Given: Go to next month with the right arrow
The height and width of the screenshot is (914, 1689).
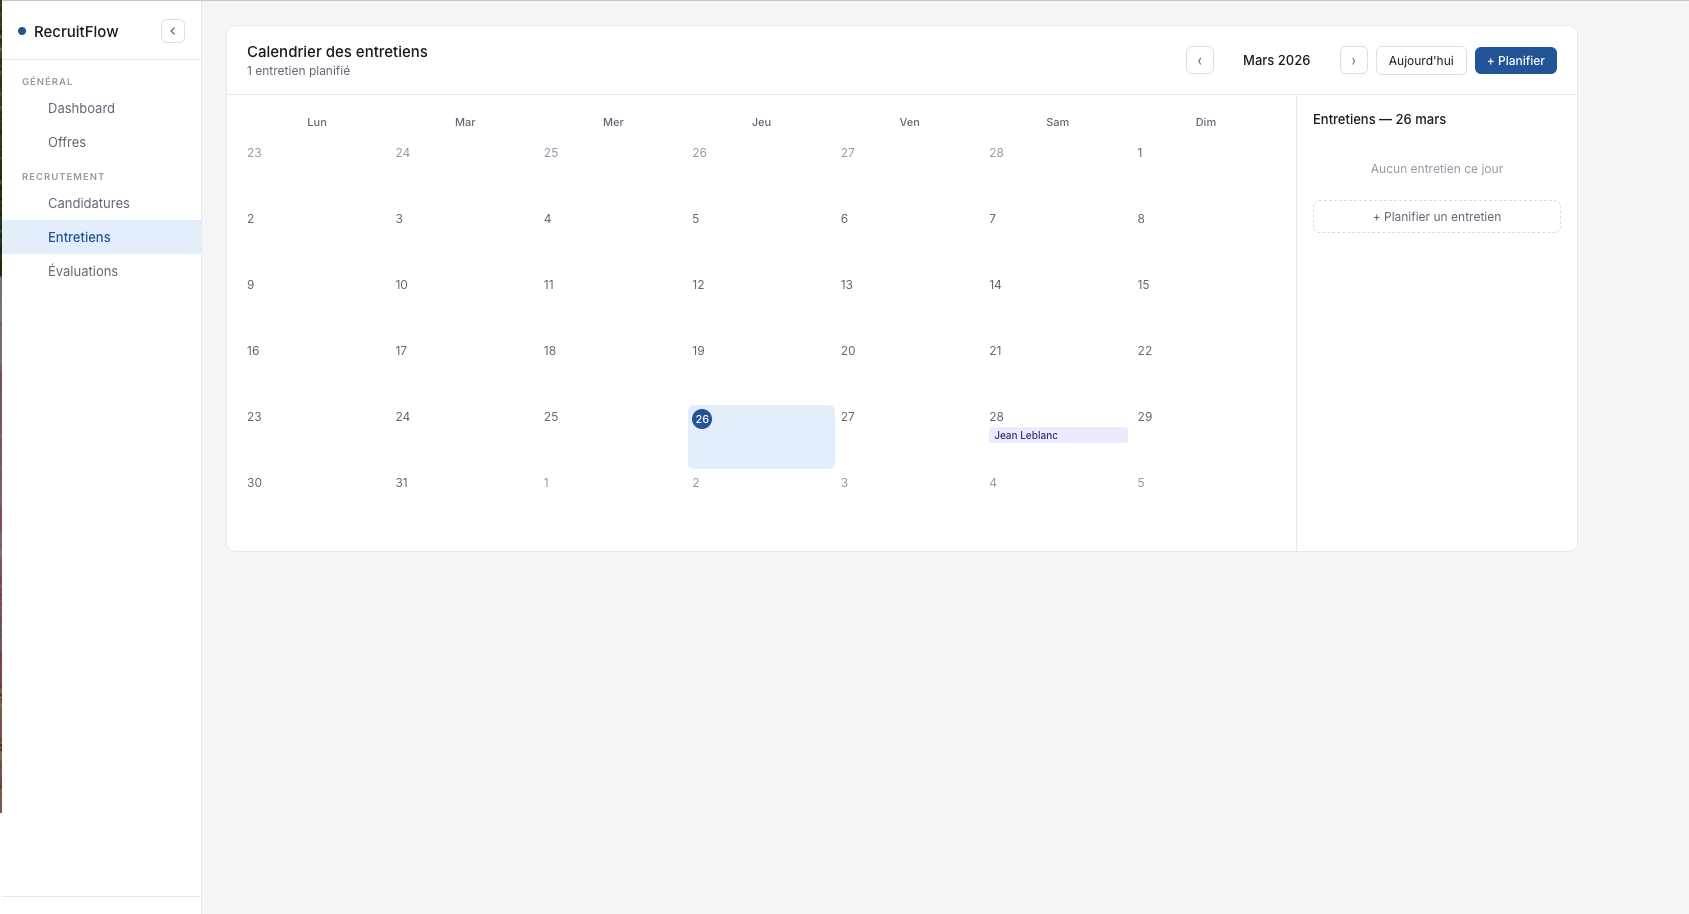Looking at the screenshot, I should [1353, 60].
